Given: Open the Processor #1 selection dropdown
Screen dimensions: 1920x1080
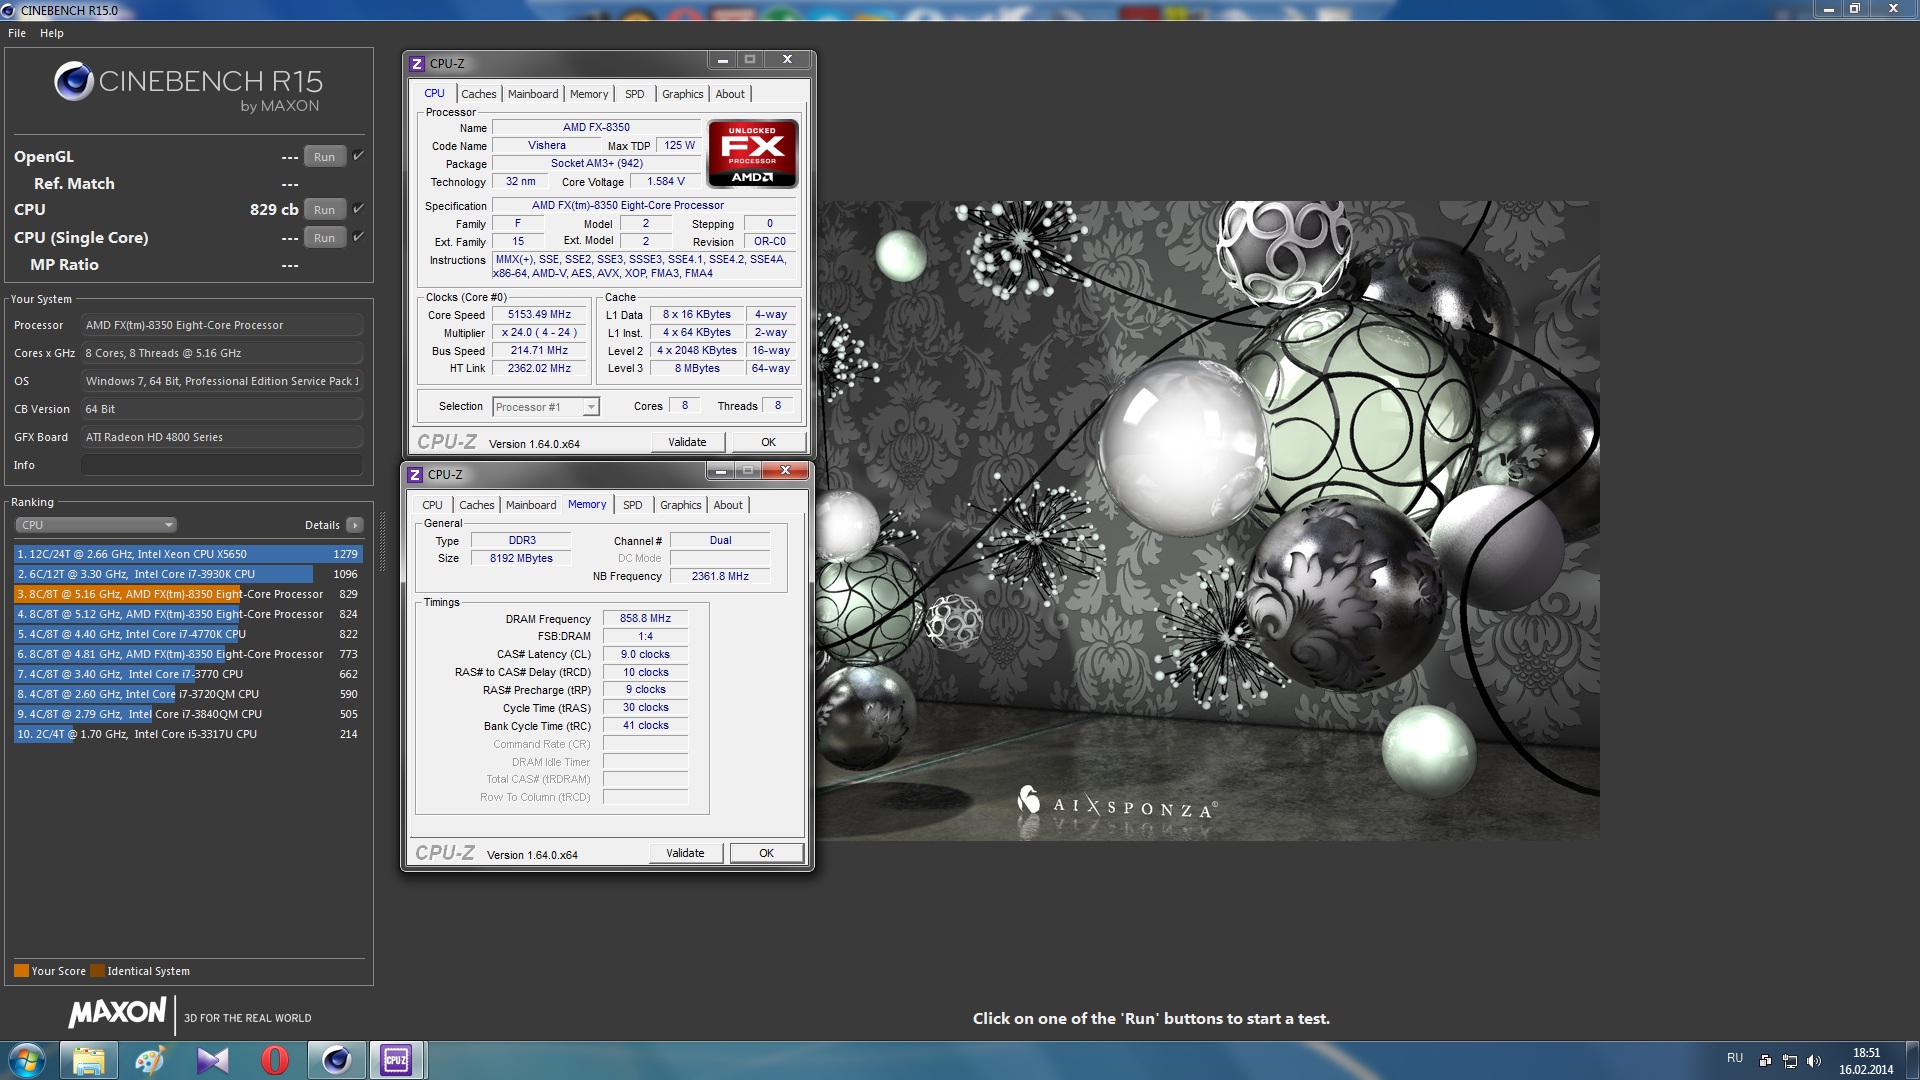Looking at the screenshot, I should tap(546, 406).
